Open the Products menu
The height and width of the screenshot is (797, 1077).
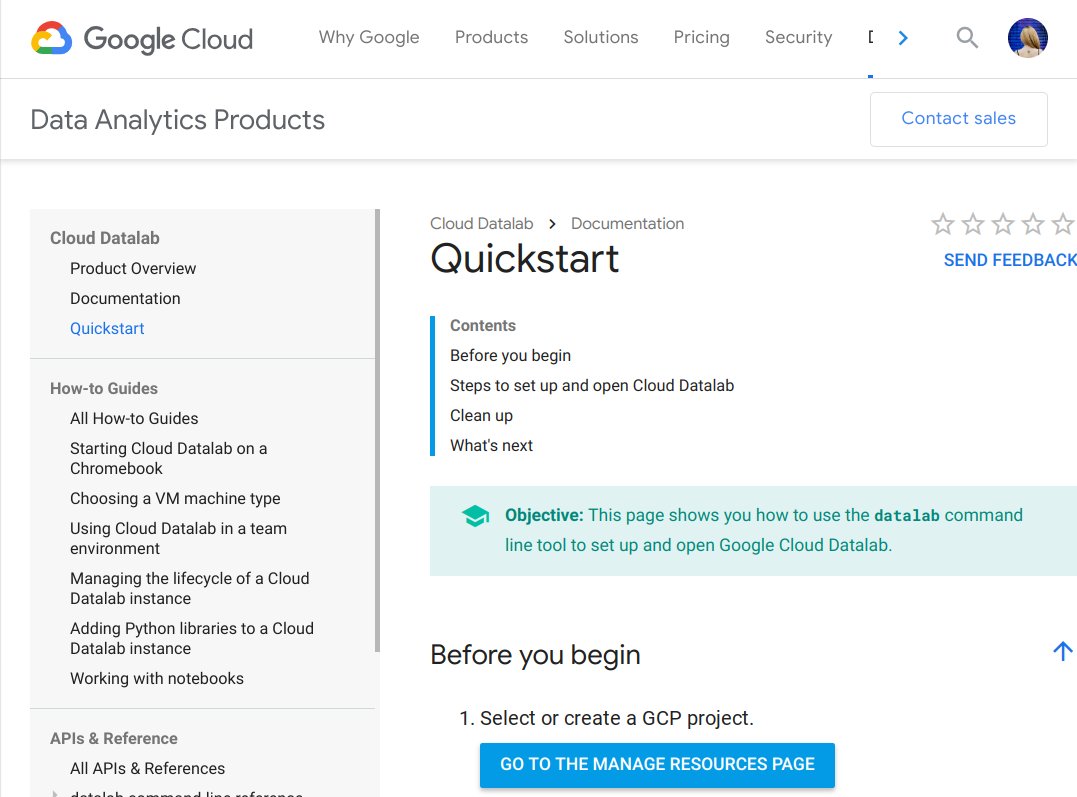click(x=491, y=37)
